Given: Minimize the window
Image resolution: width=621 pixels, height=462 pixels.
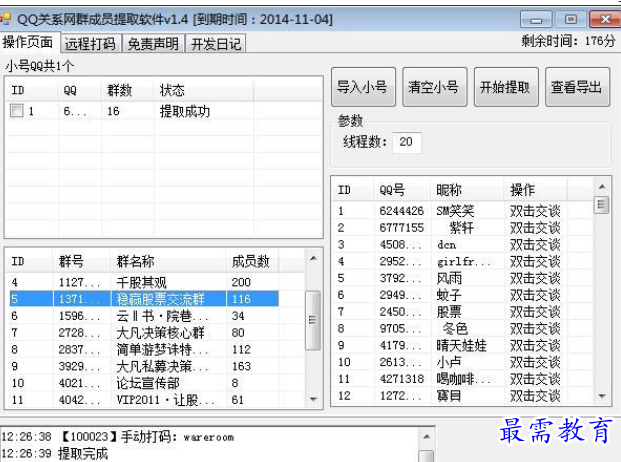Looking at the screenshot, I should click(x=536, y=19).
